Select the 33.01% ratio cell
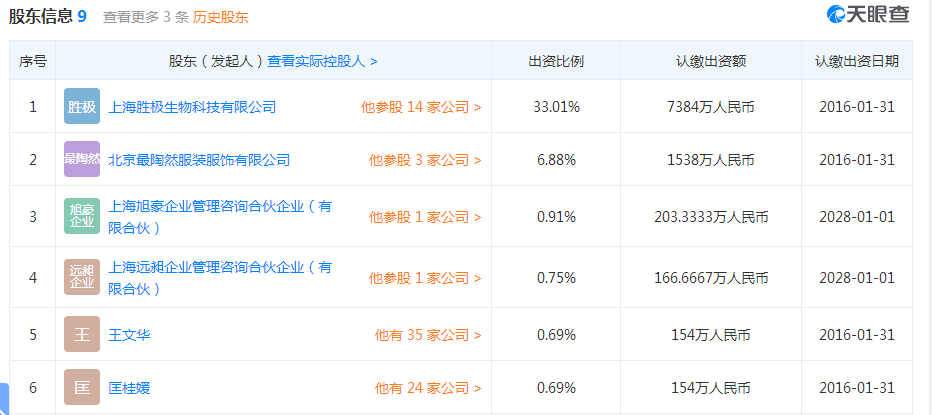This screenshot has width=932, height=415. (x=556, y=107)
